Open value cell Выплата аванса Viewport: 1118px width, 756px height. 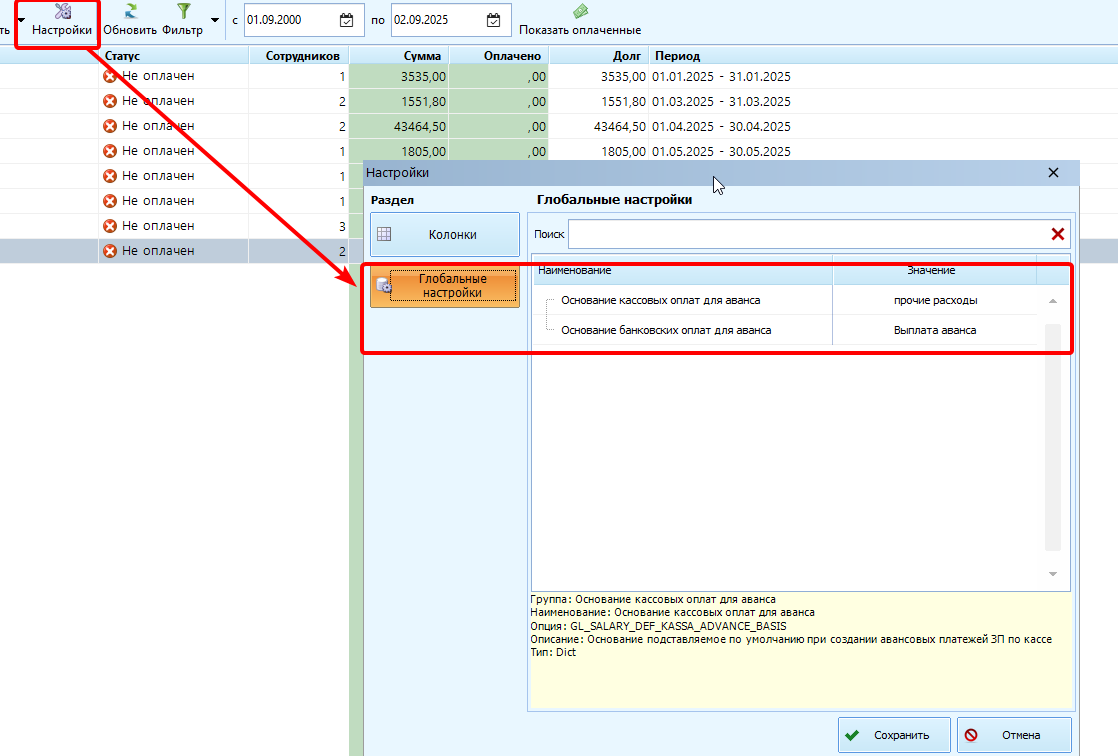tap(935, 330)
